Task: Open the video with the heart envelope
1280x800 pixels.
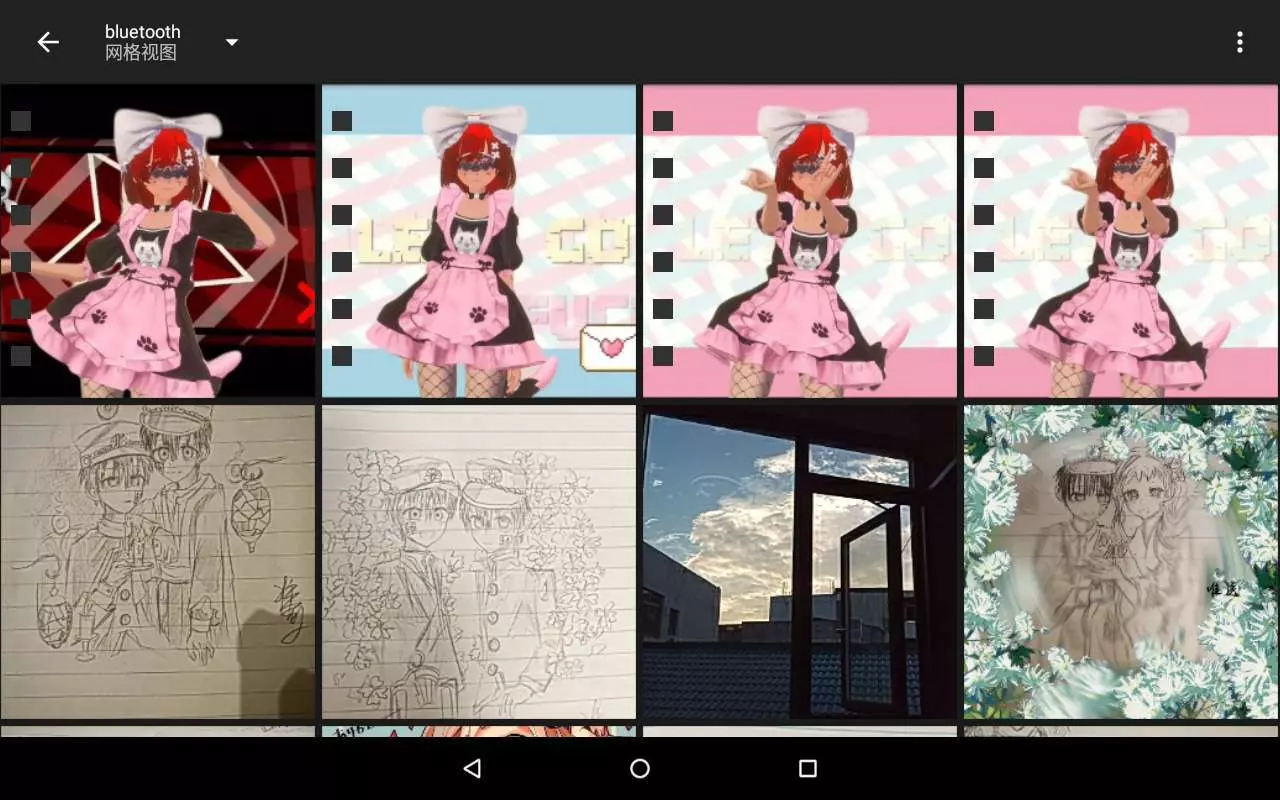Action: click(479, 241)
